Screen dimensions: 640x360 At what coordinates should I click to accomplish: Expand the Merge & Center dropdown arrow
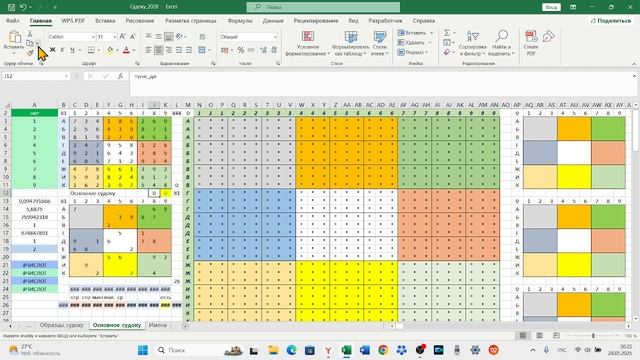coord(210,50)
